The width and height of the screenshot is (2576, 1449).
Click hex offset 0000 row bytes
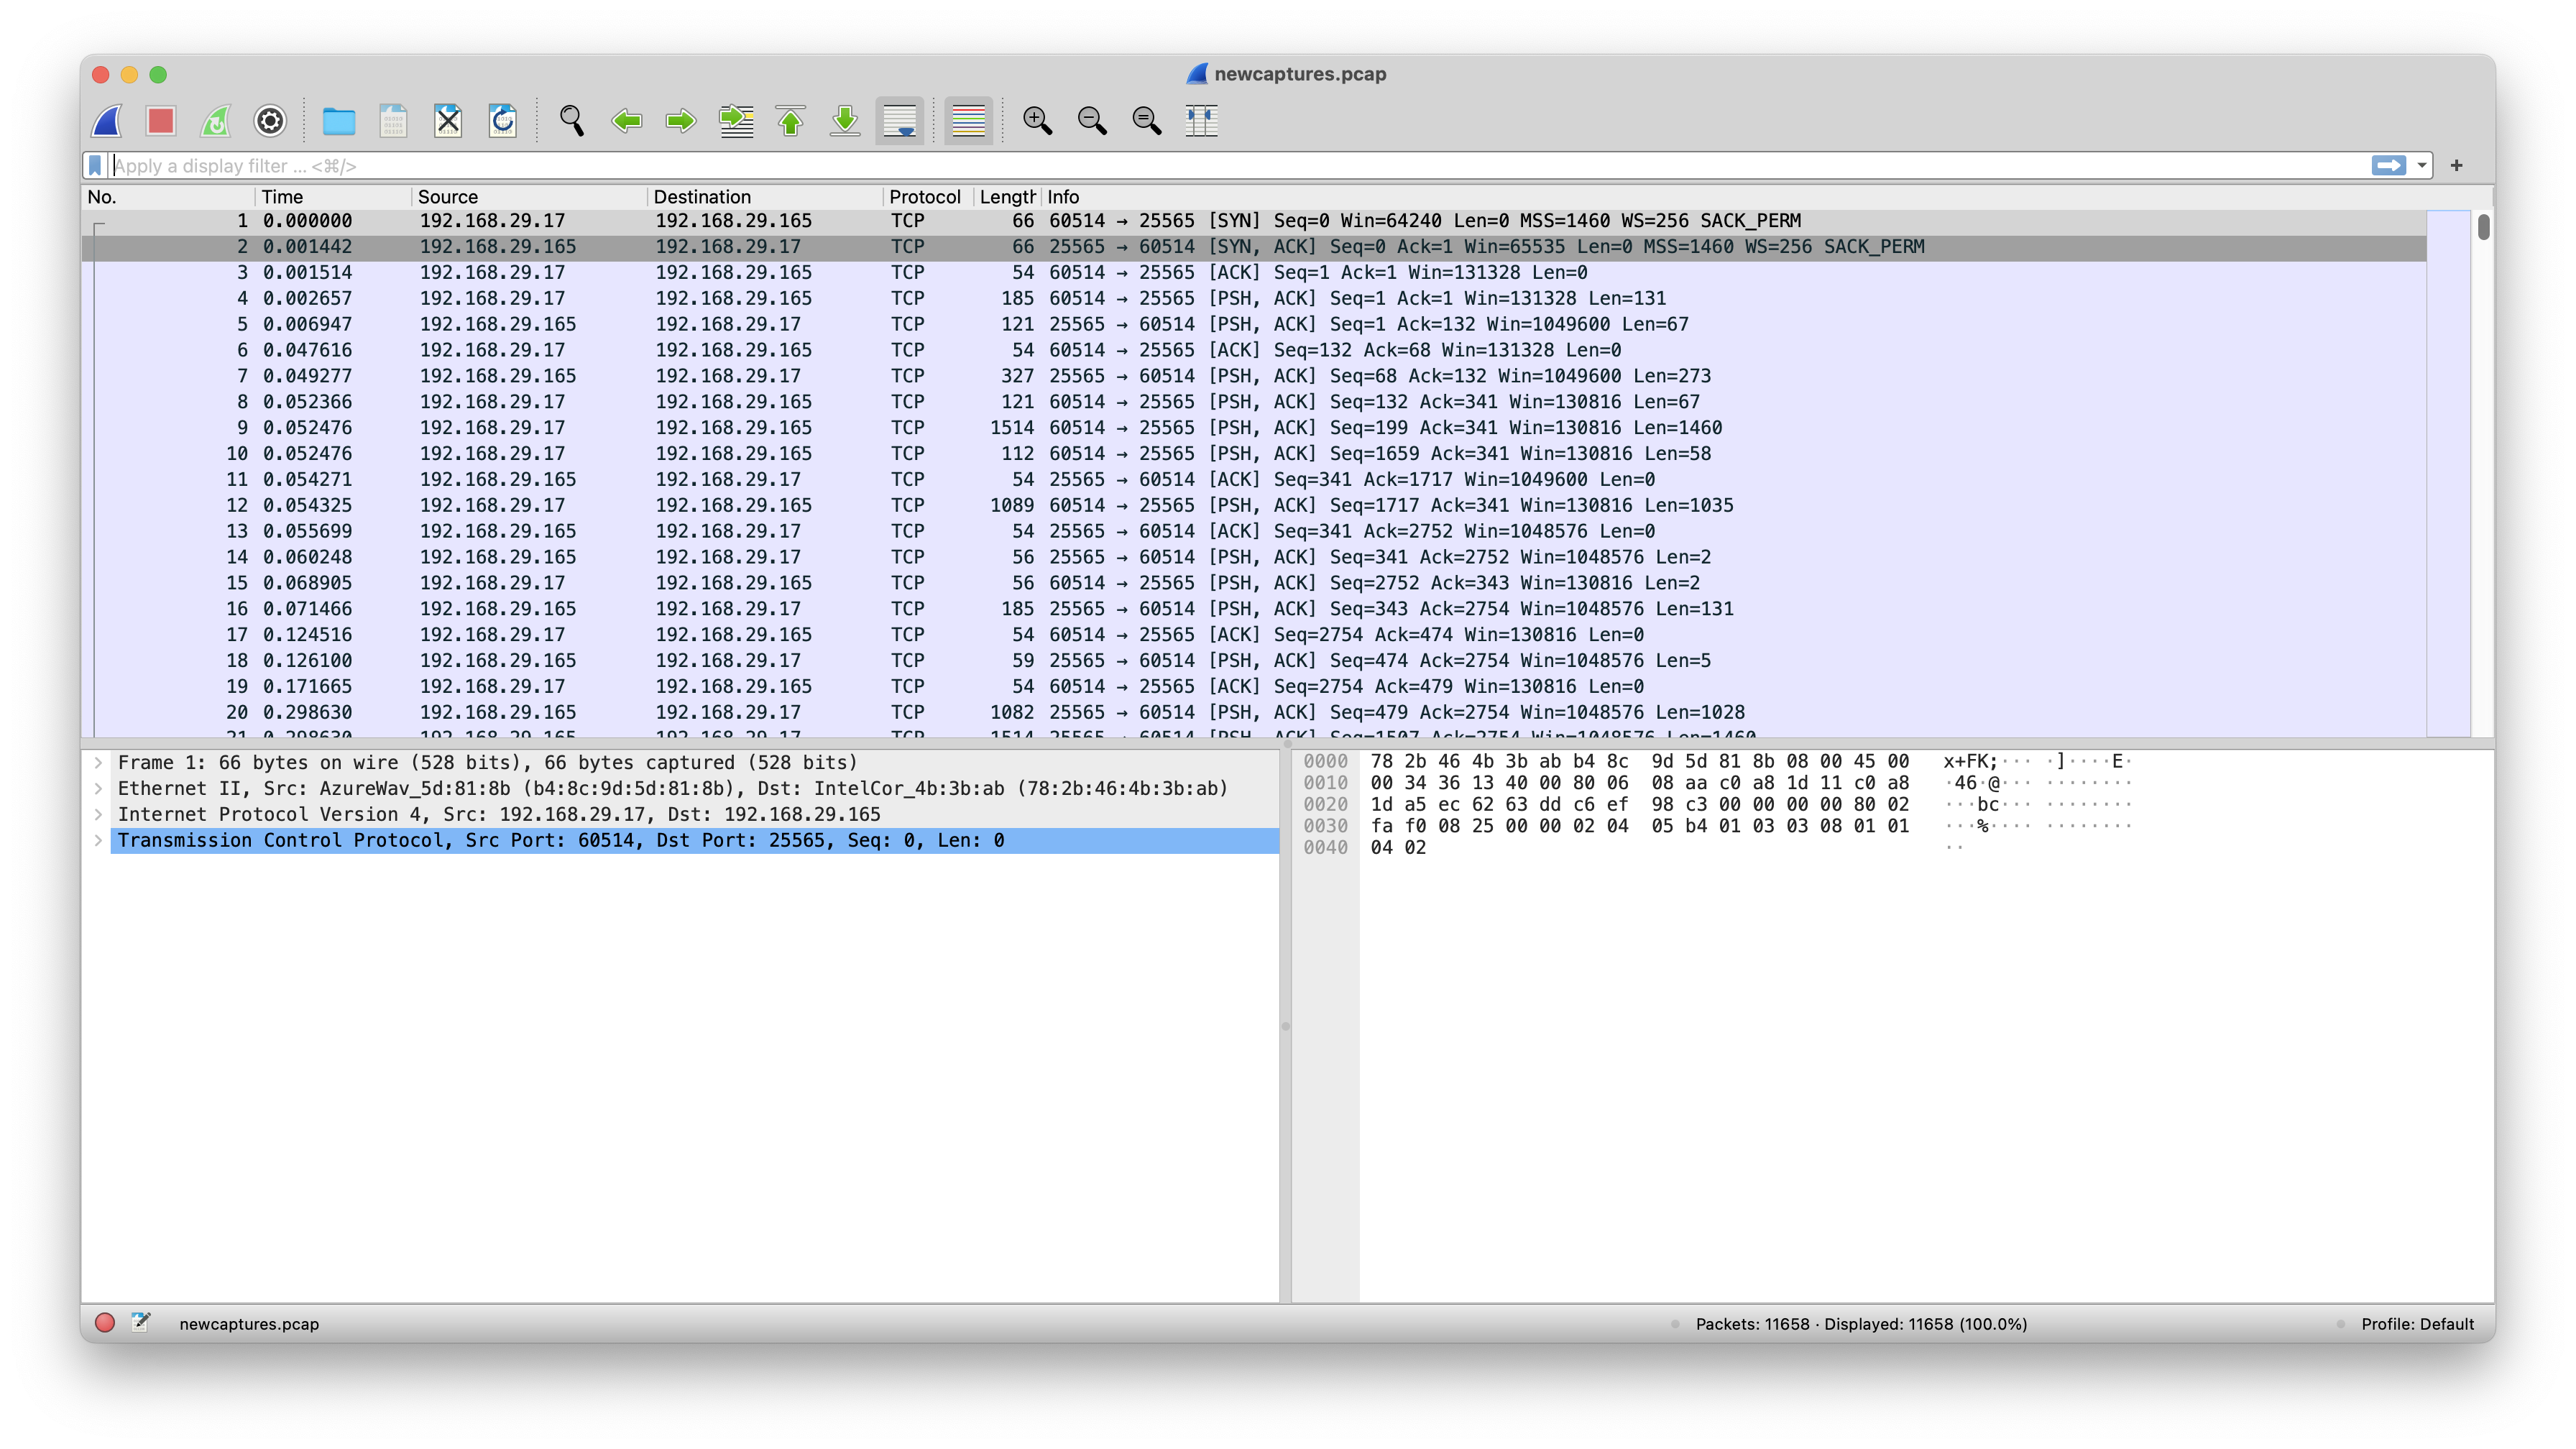click(x=1639, y=762)
